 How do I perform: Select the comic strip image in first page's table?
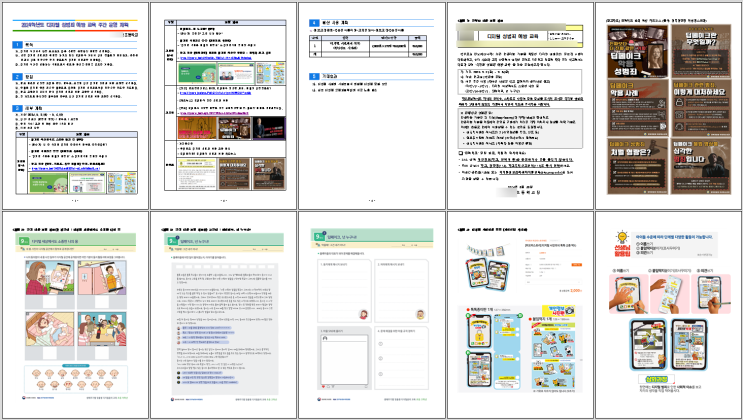point(122,183)
